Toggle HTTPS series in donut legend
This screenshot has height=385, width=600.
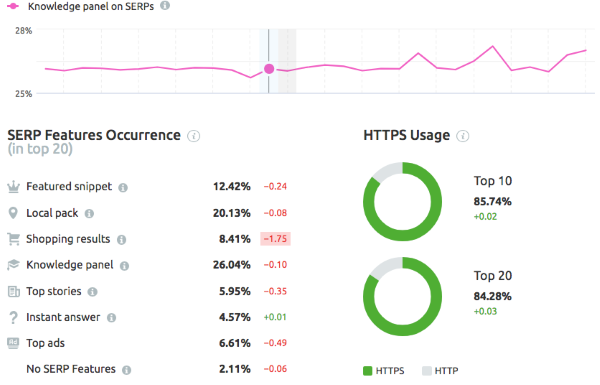tap(384, 370)
